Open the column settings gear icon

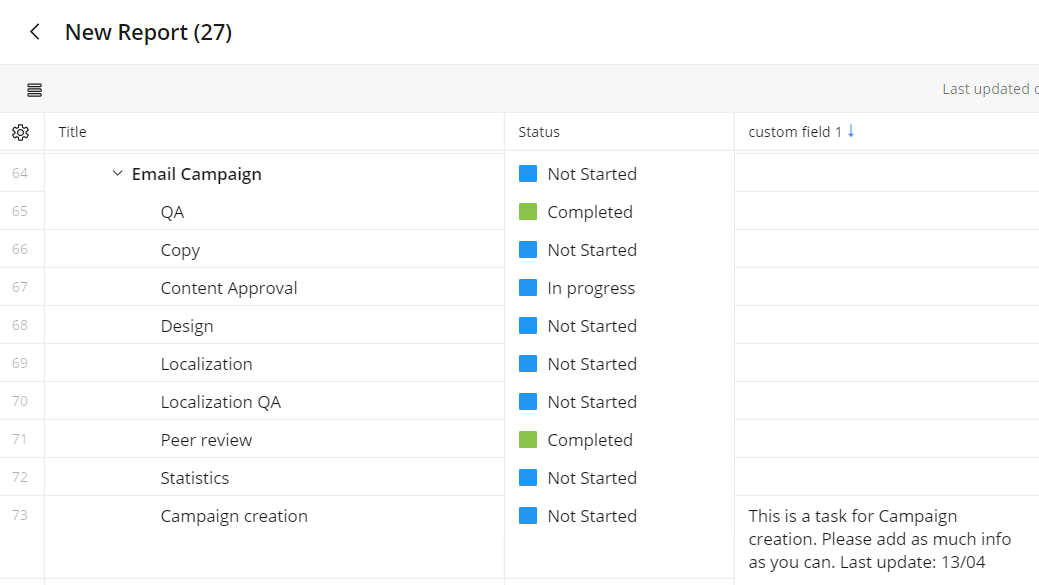point(21,132)
